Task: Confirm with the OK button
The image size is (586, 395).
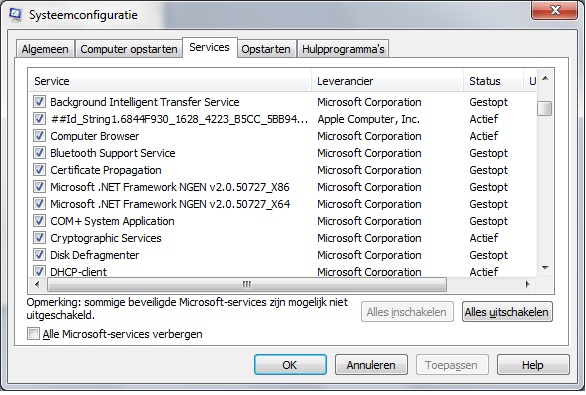Action: (290, 365)
